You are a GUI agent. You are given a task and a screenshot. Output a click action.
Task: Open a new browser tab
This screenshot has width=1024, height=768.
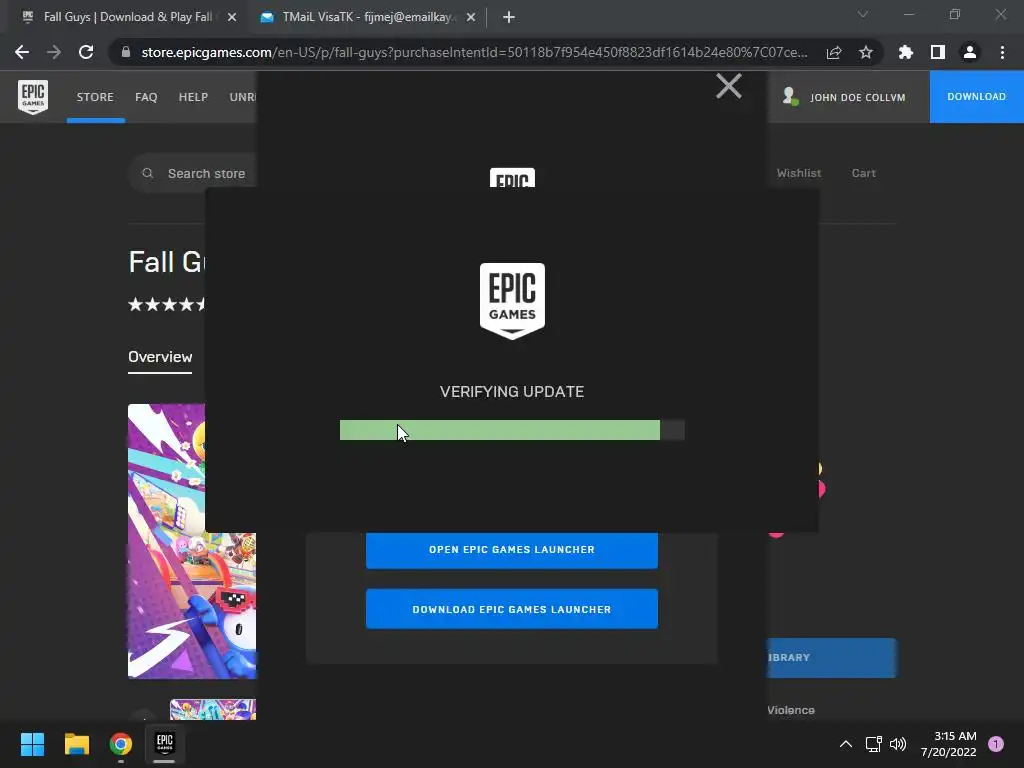pyautogui.click(x=509, y=17)
